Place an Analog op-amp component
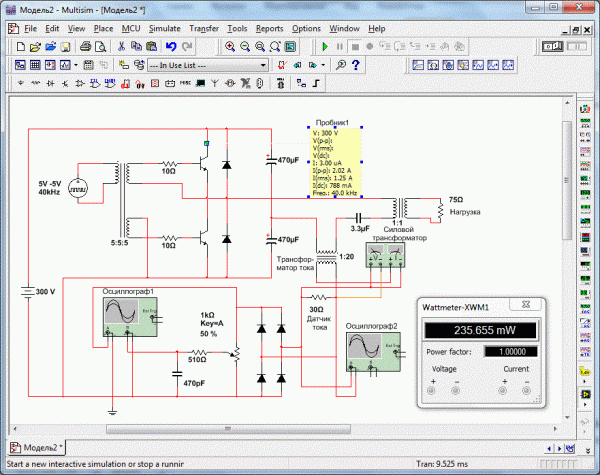This screenshot has width=600, height=475. pos(80,83)
